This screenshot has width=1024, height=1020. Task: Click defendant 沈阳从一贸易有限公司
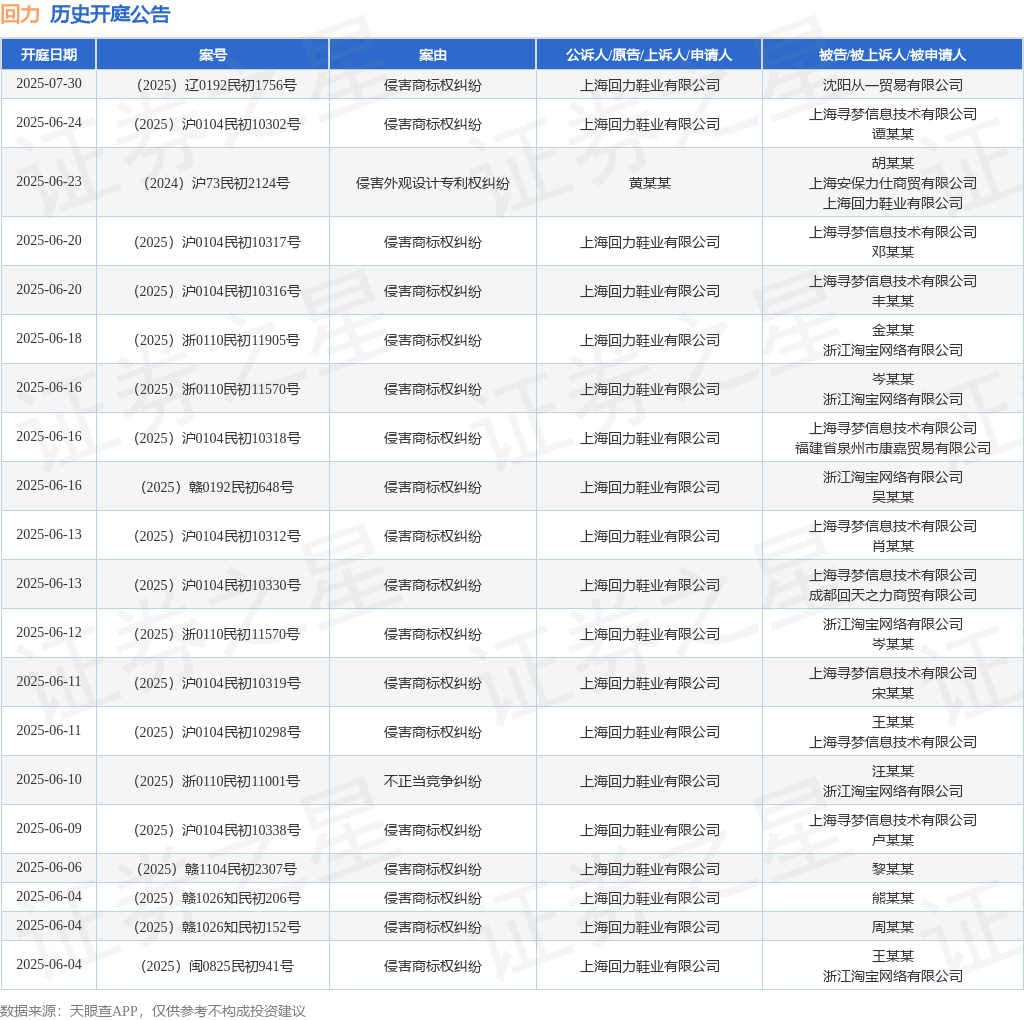tap(893, 85)
